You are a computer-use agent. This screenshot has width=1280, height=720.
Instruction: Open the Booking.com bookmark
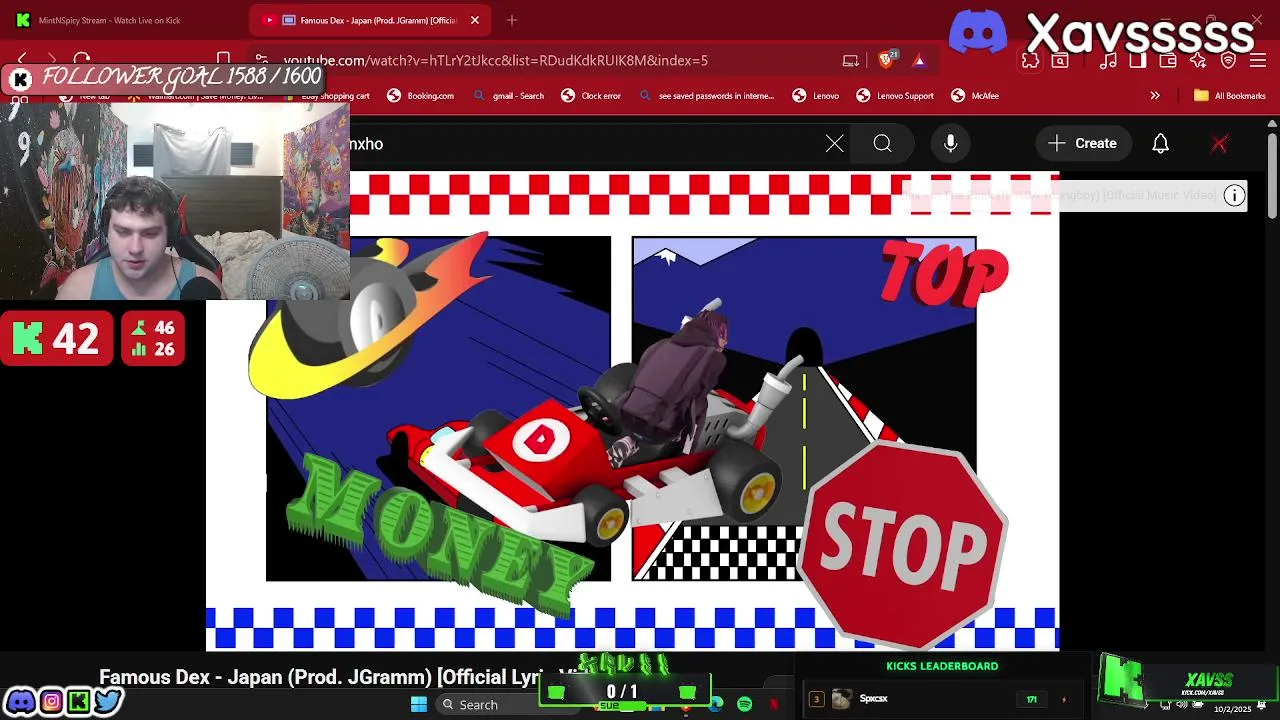pyautogui.click(x=421, y=96)
